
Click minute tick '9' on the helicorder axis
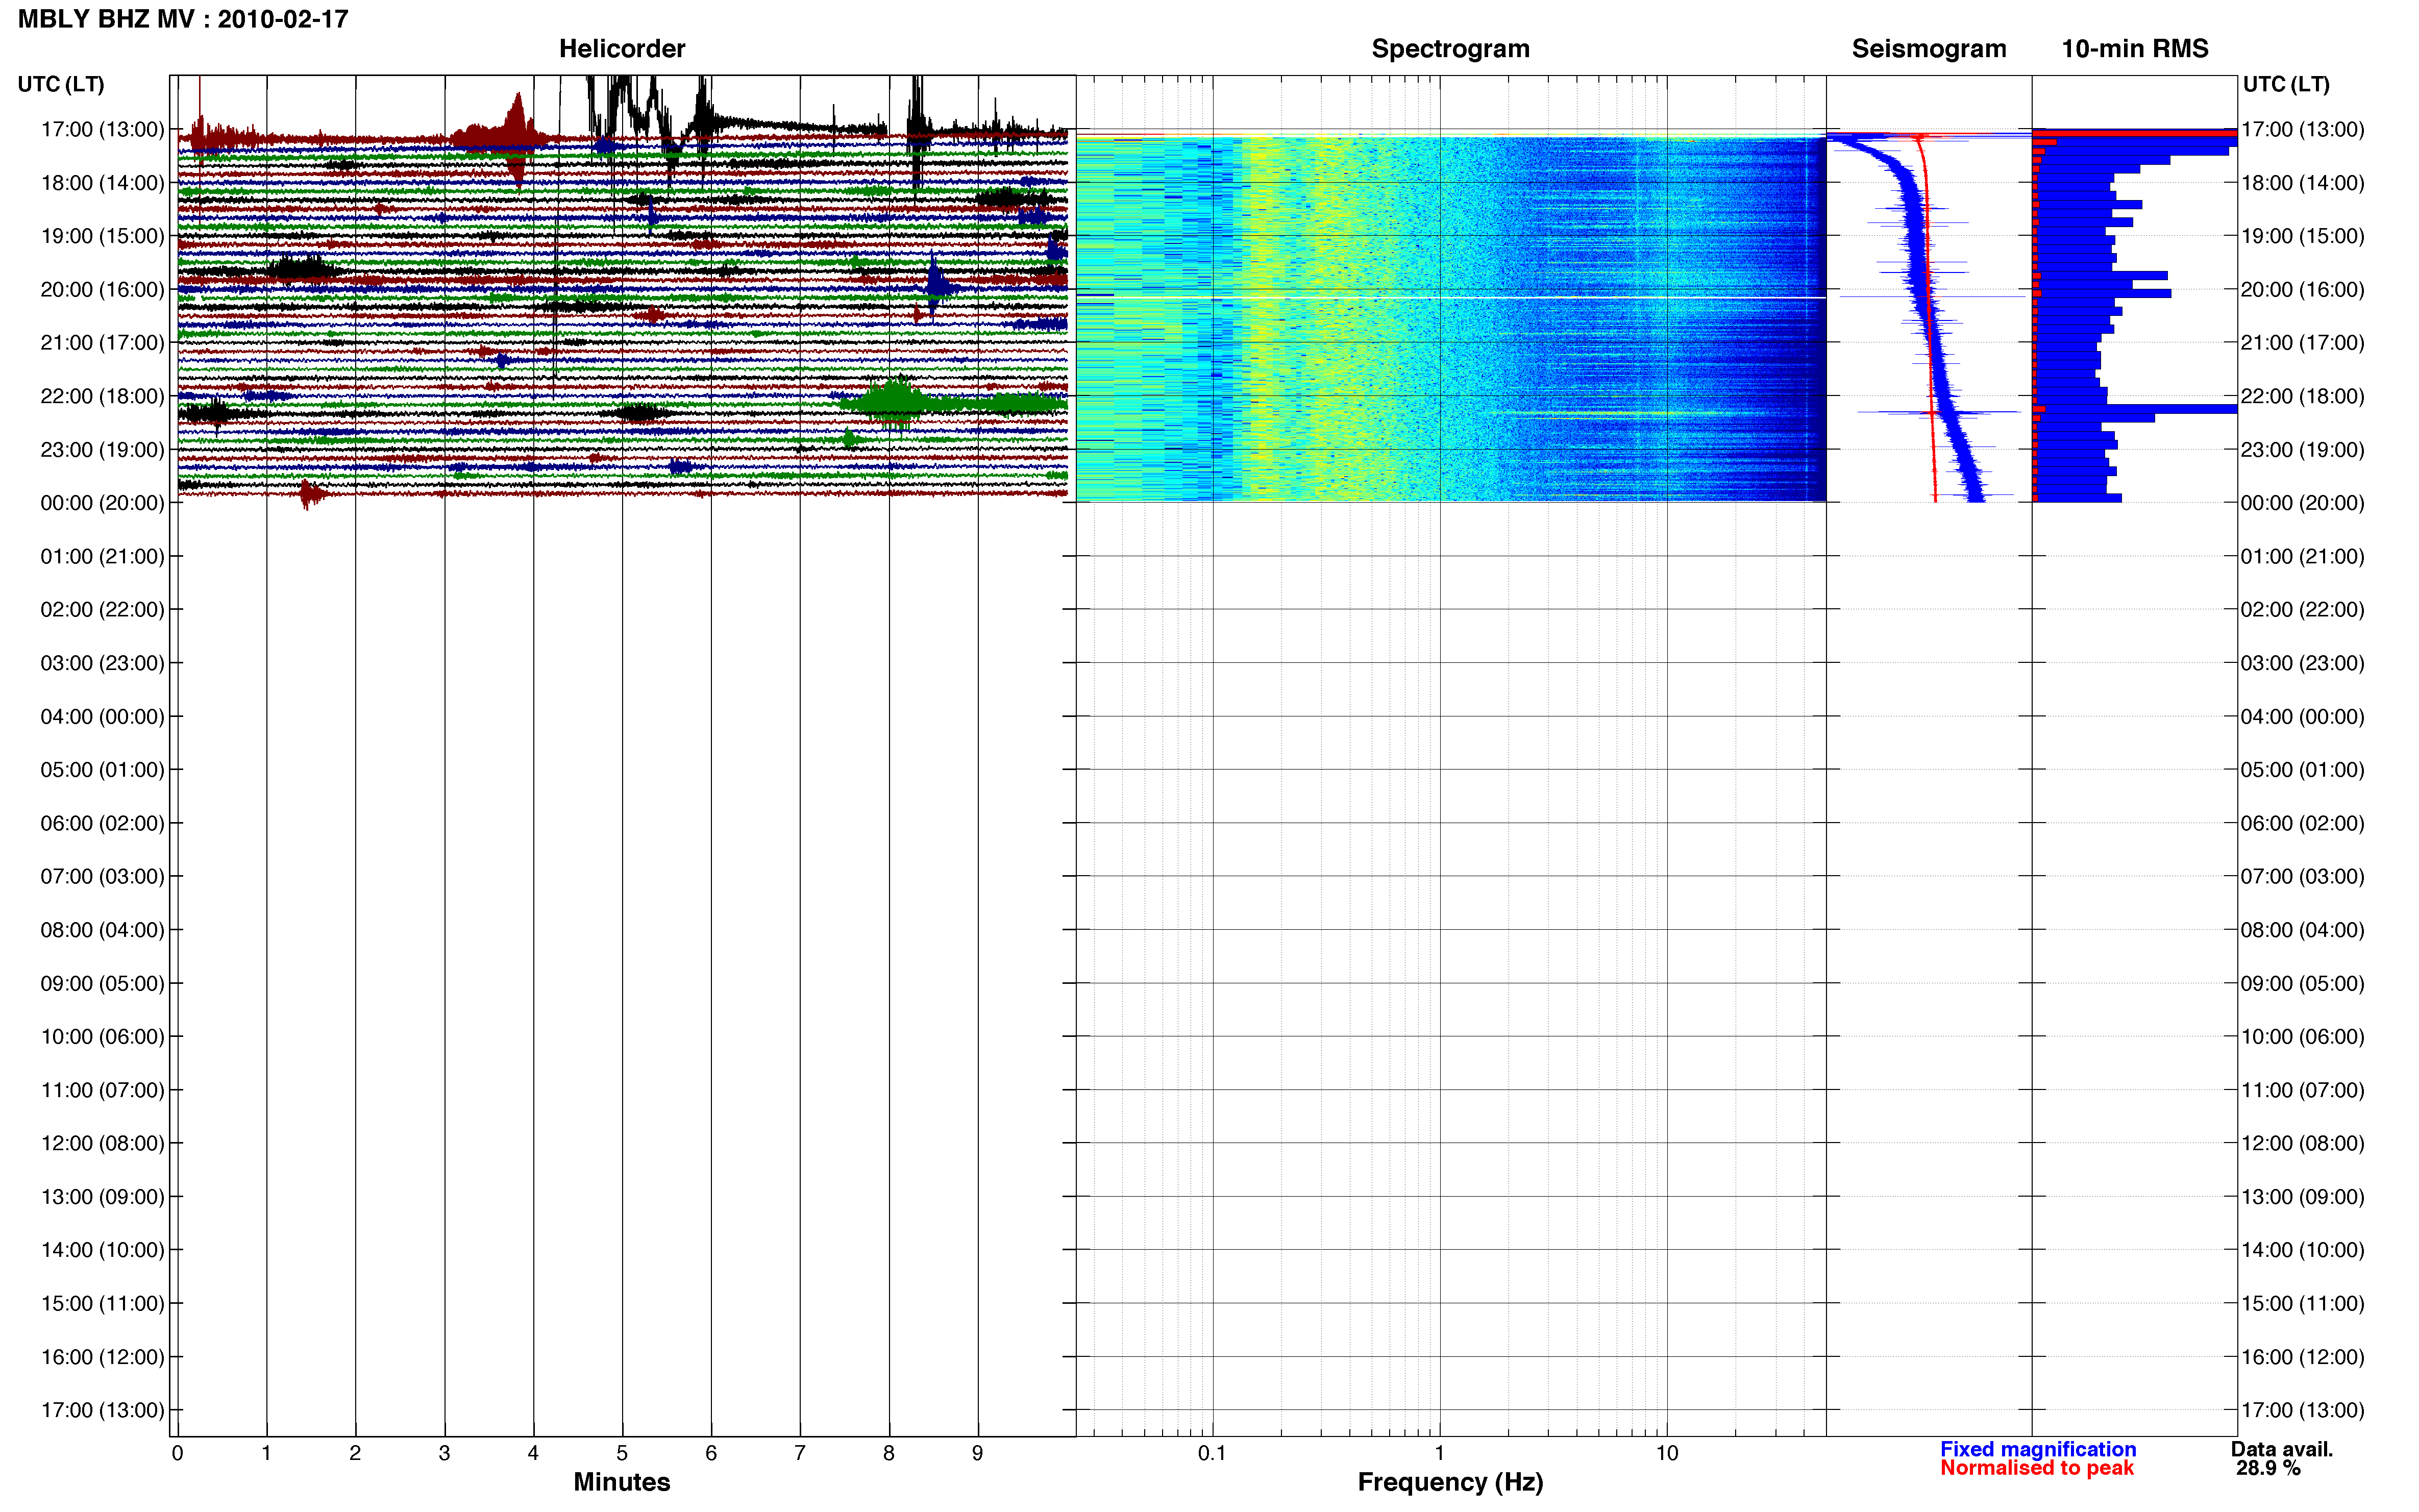(x=978, y=1453)
